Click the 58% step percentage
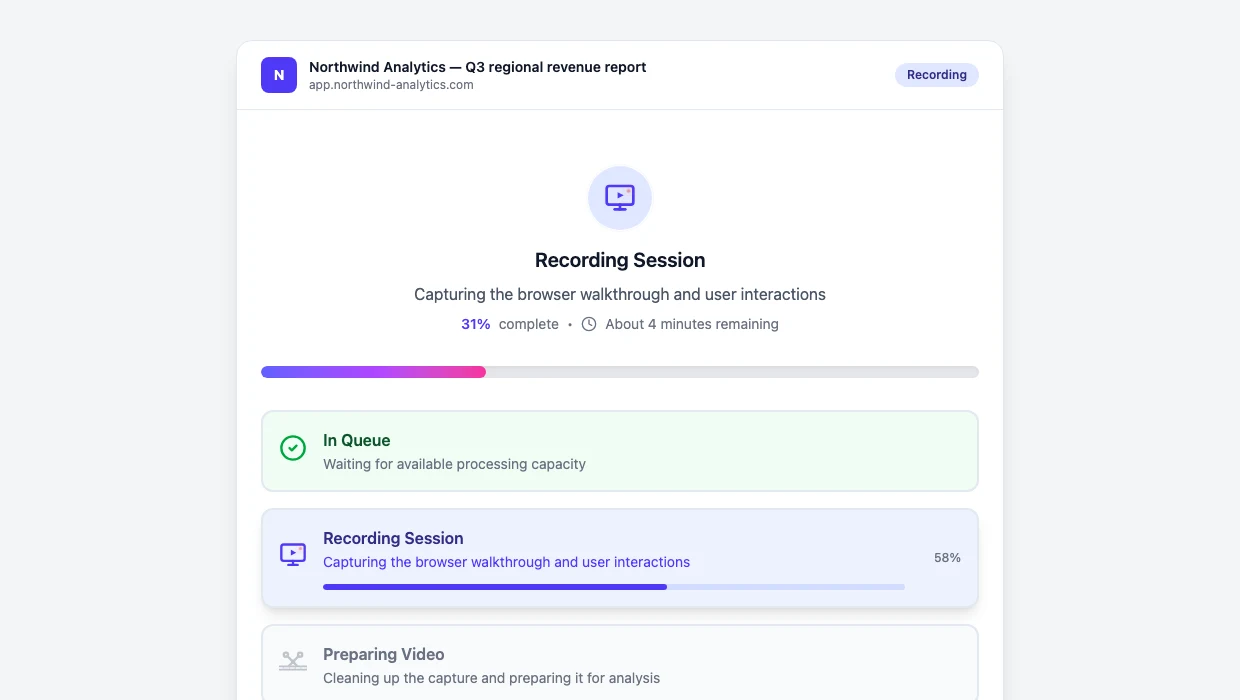 tap(947, 558)
